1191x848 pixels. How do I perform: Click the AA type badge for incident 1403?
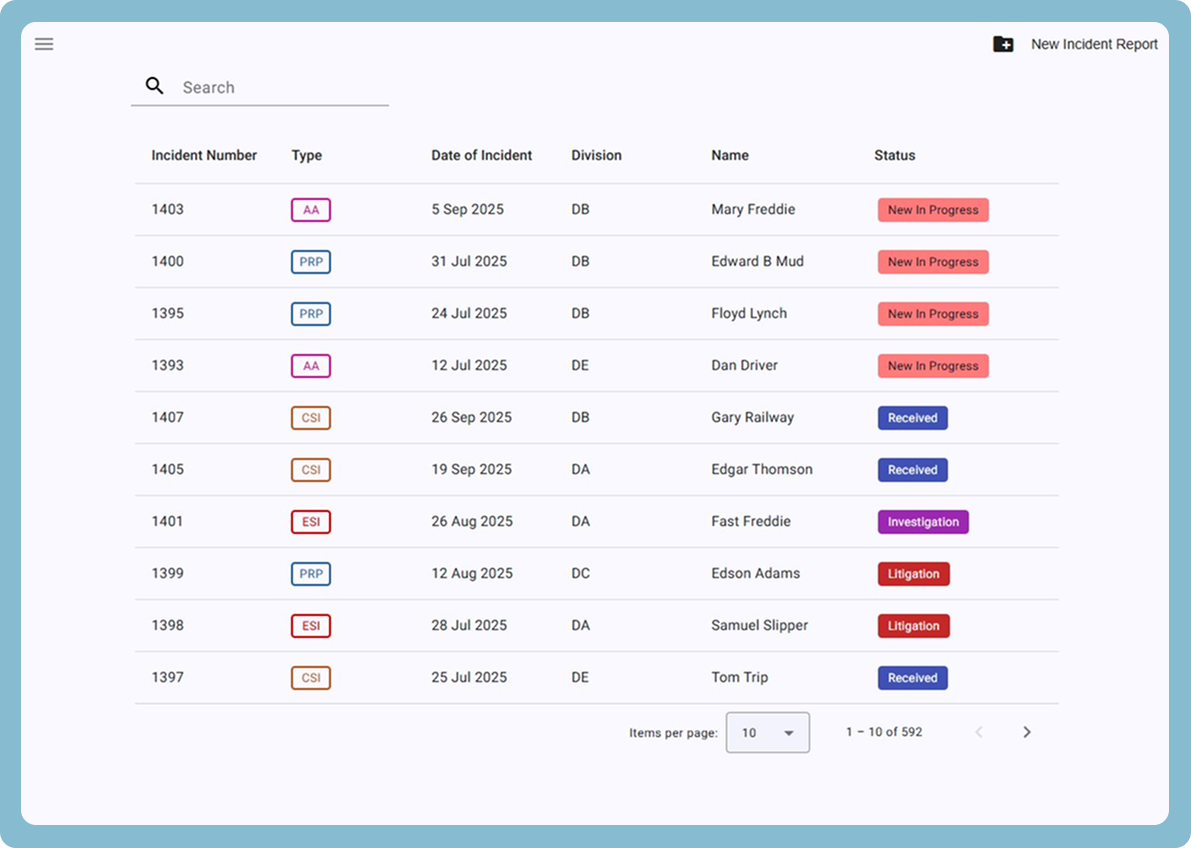311,210
